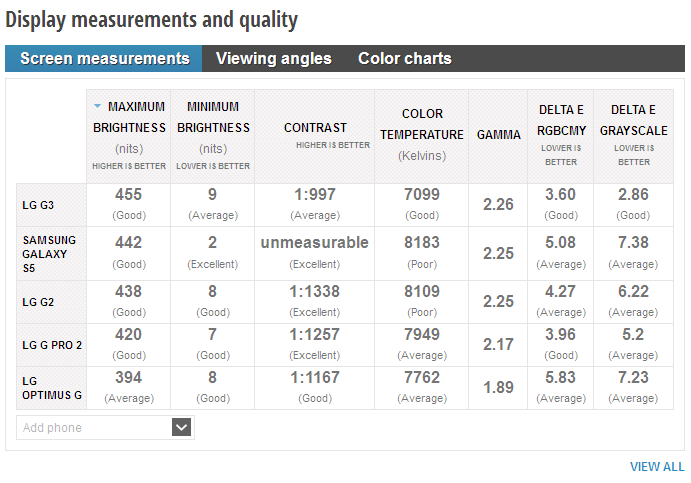The height and width of the screenshot is (483, 691).
Task: Sort by Color Temperature column header
Action: point(422,136)
